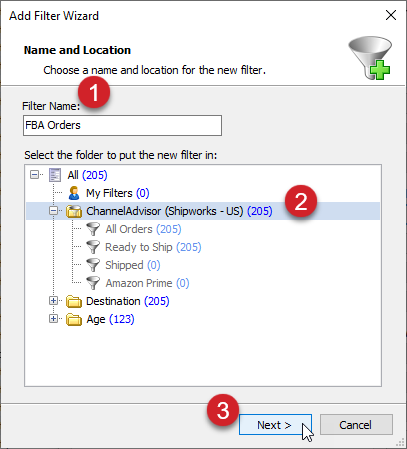Click the All filters document icon
The height and width of the screenshot is (449, 407).
[55, 175]
